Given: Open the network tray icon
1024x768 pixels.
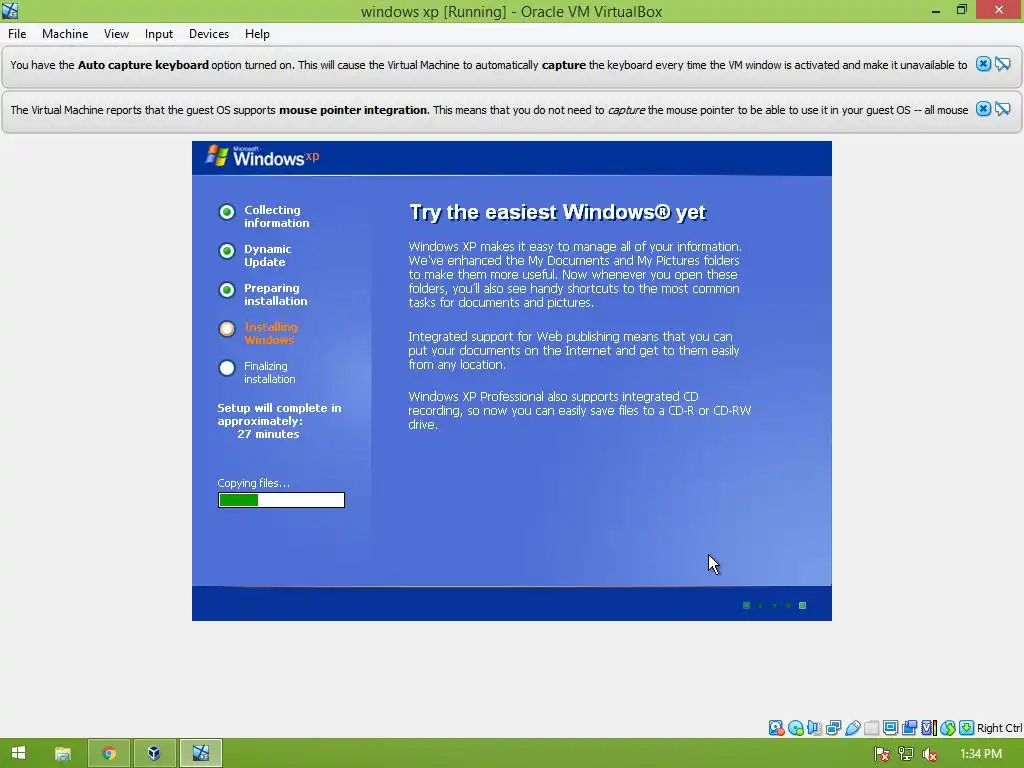Looking at the screenshot, I should click(x=905, y=754).
